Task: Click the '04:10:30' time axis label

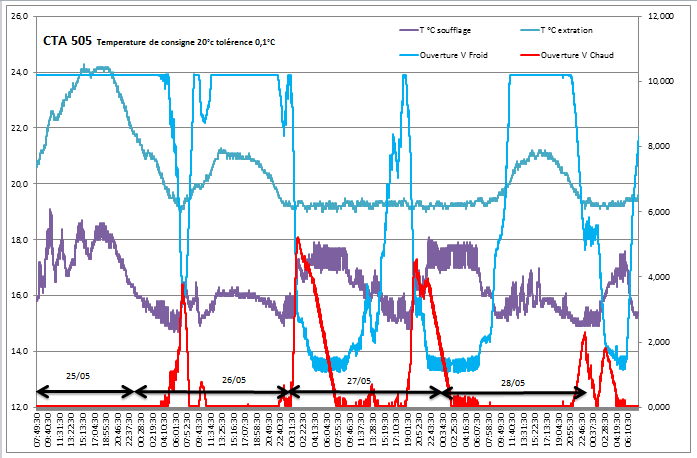Action: (x=164, y=430)
